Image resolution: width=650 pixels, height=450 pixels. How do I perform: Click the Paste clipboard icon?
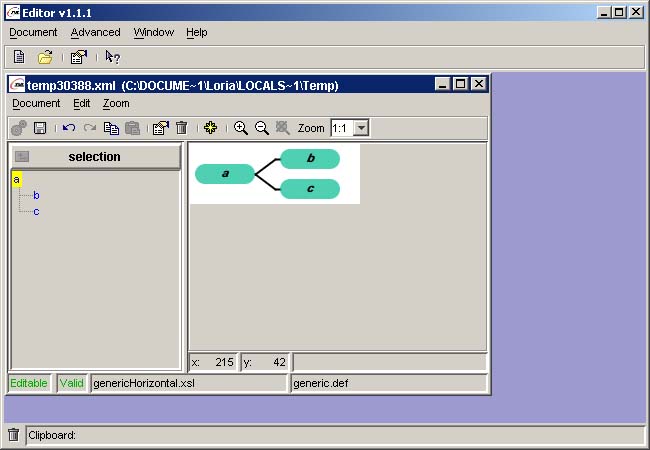point(132,128)
